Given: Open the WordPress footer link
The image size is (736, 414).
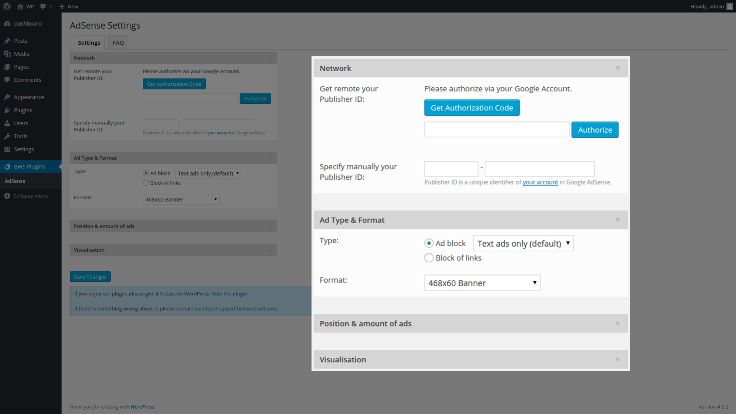Looking at the screenshot, I should pos(142,407).
